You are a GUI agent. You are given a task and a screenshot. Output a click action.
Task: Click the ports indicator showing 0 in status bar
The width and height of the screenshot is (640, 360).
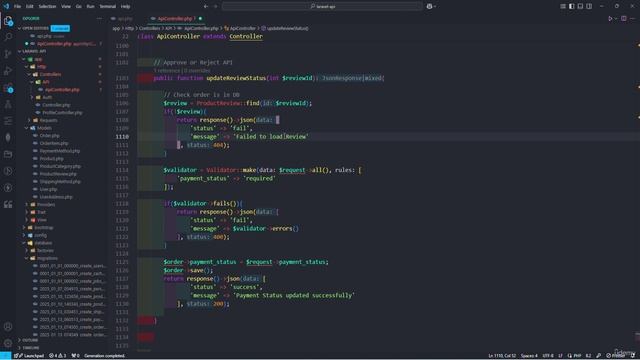click(76, 356)
